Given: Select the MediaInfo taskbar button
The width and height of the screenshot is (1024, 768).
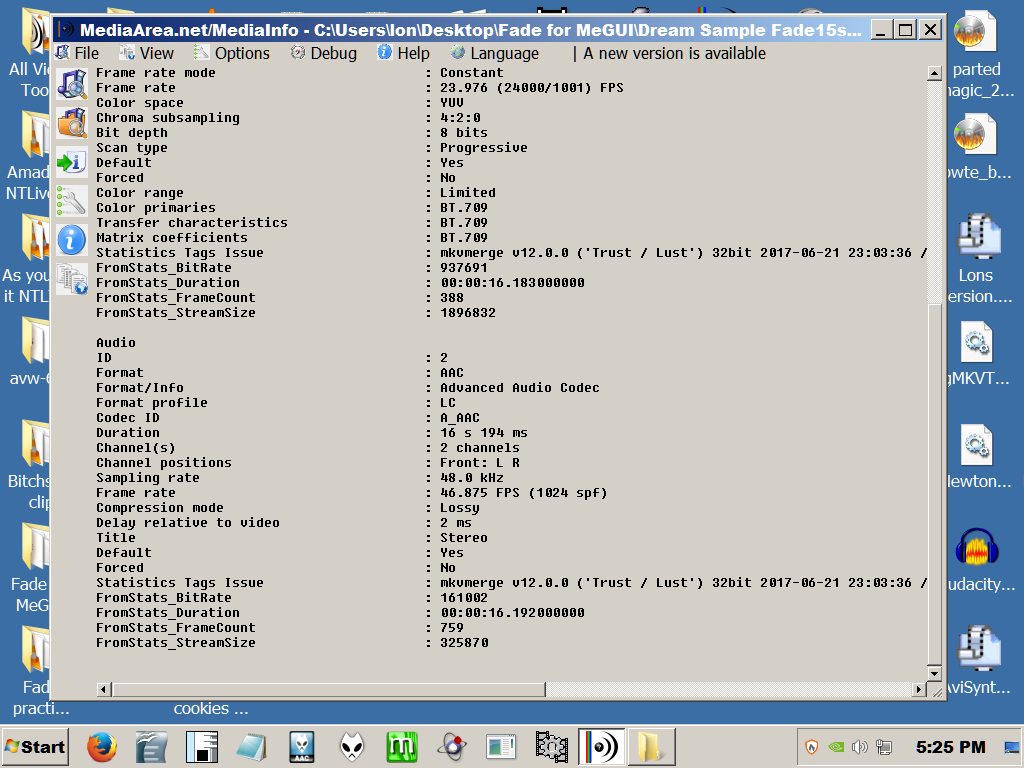Looking at the screenshot, I should pos(601,747).
